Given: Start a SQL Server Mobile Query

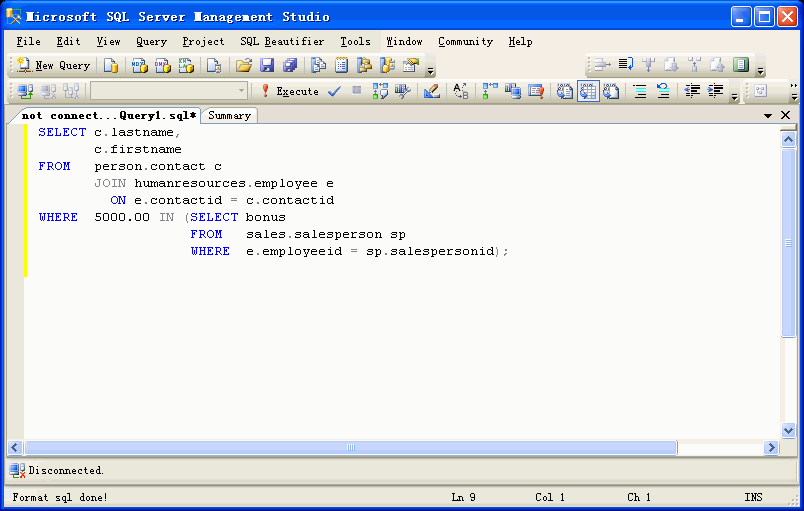Looking at the screenshot, I should tap(214, 65).
